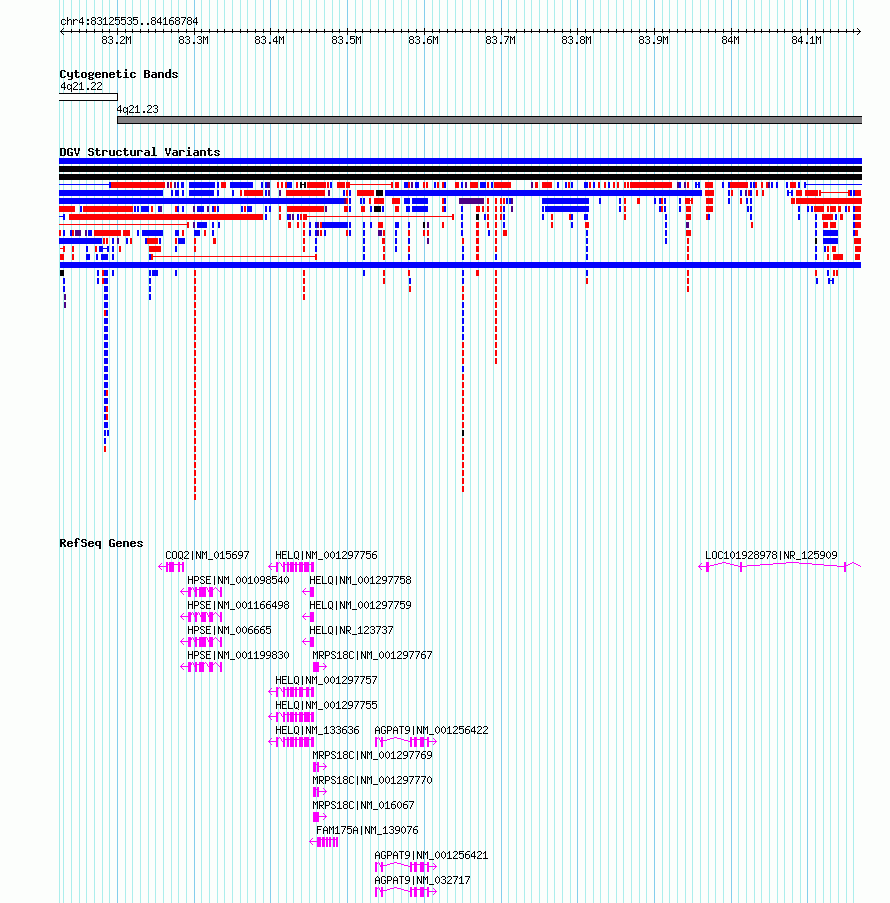Click the HELQ|NM_001297755 transcript label
Image resolution: width=890 pixels, height=903 pixels.
tap(326, 705)
